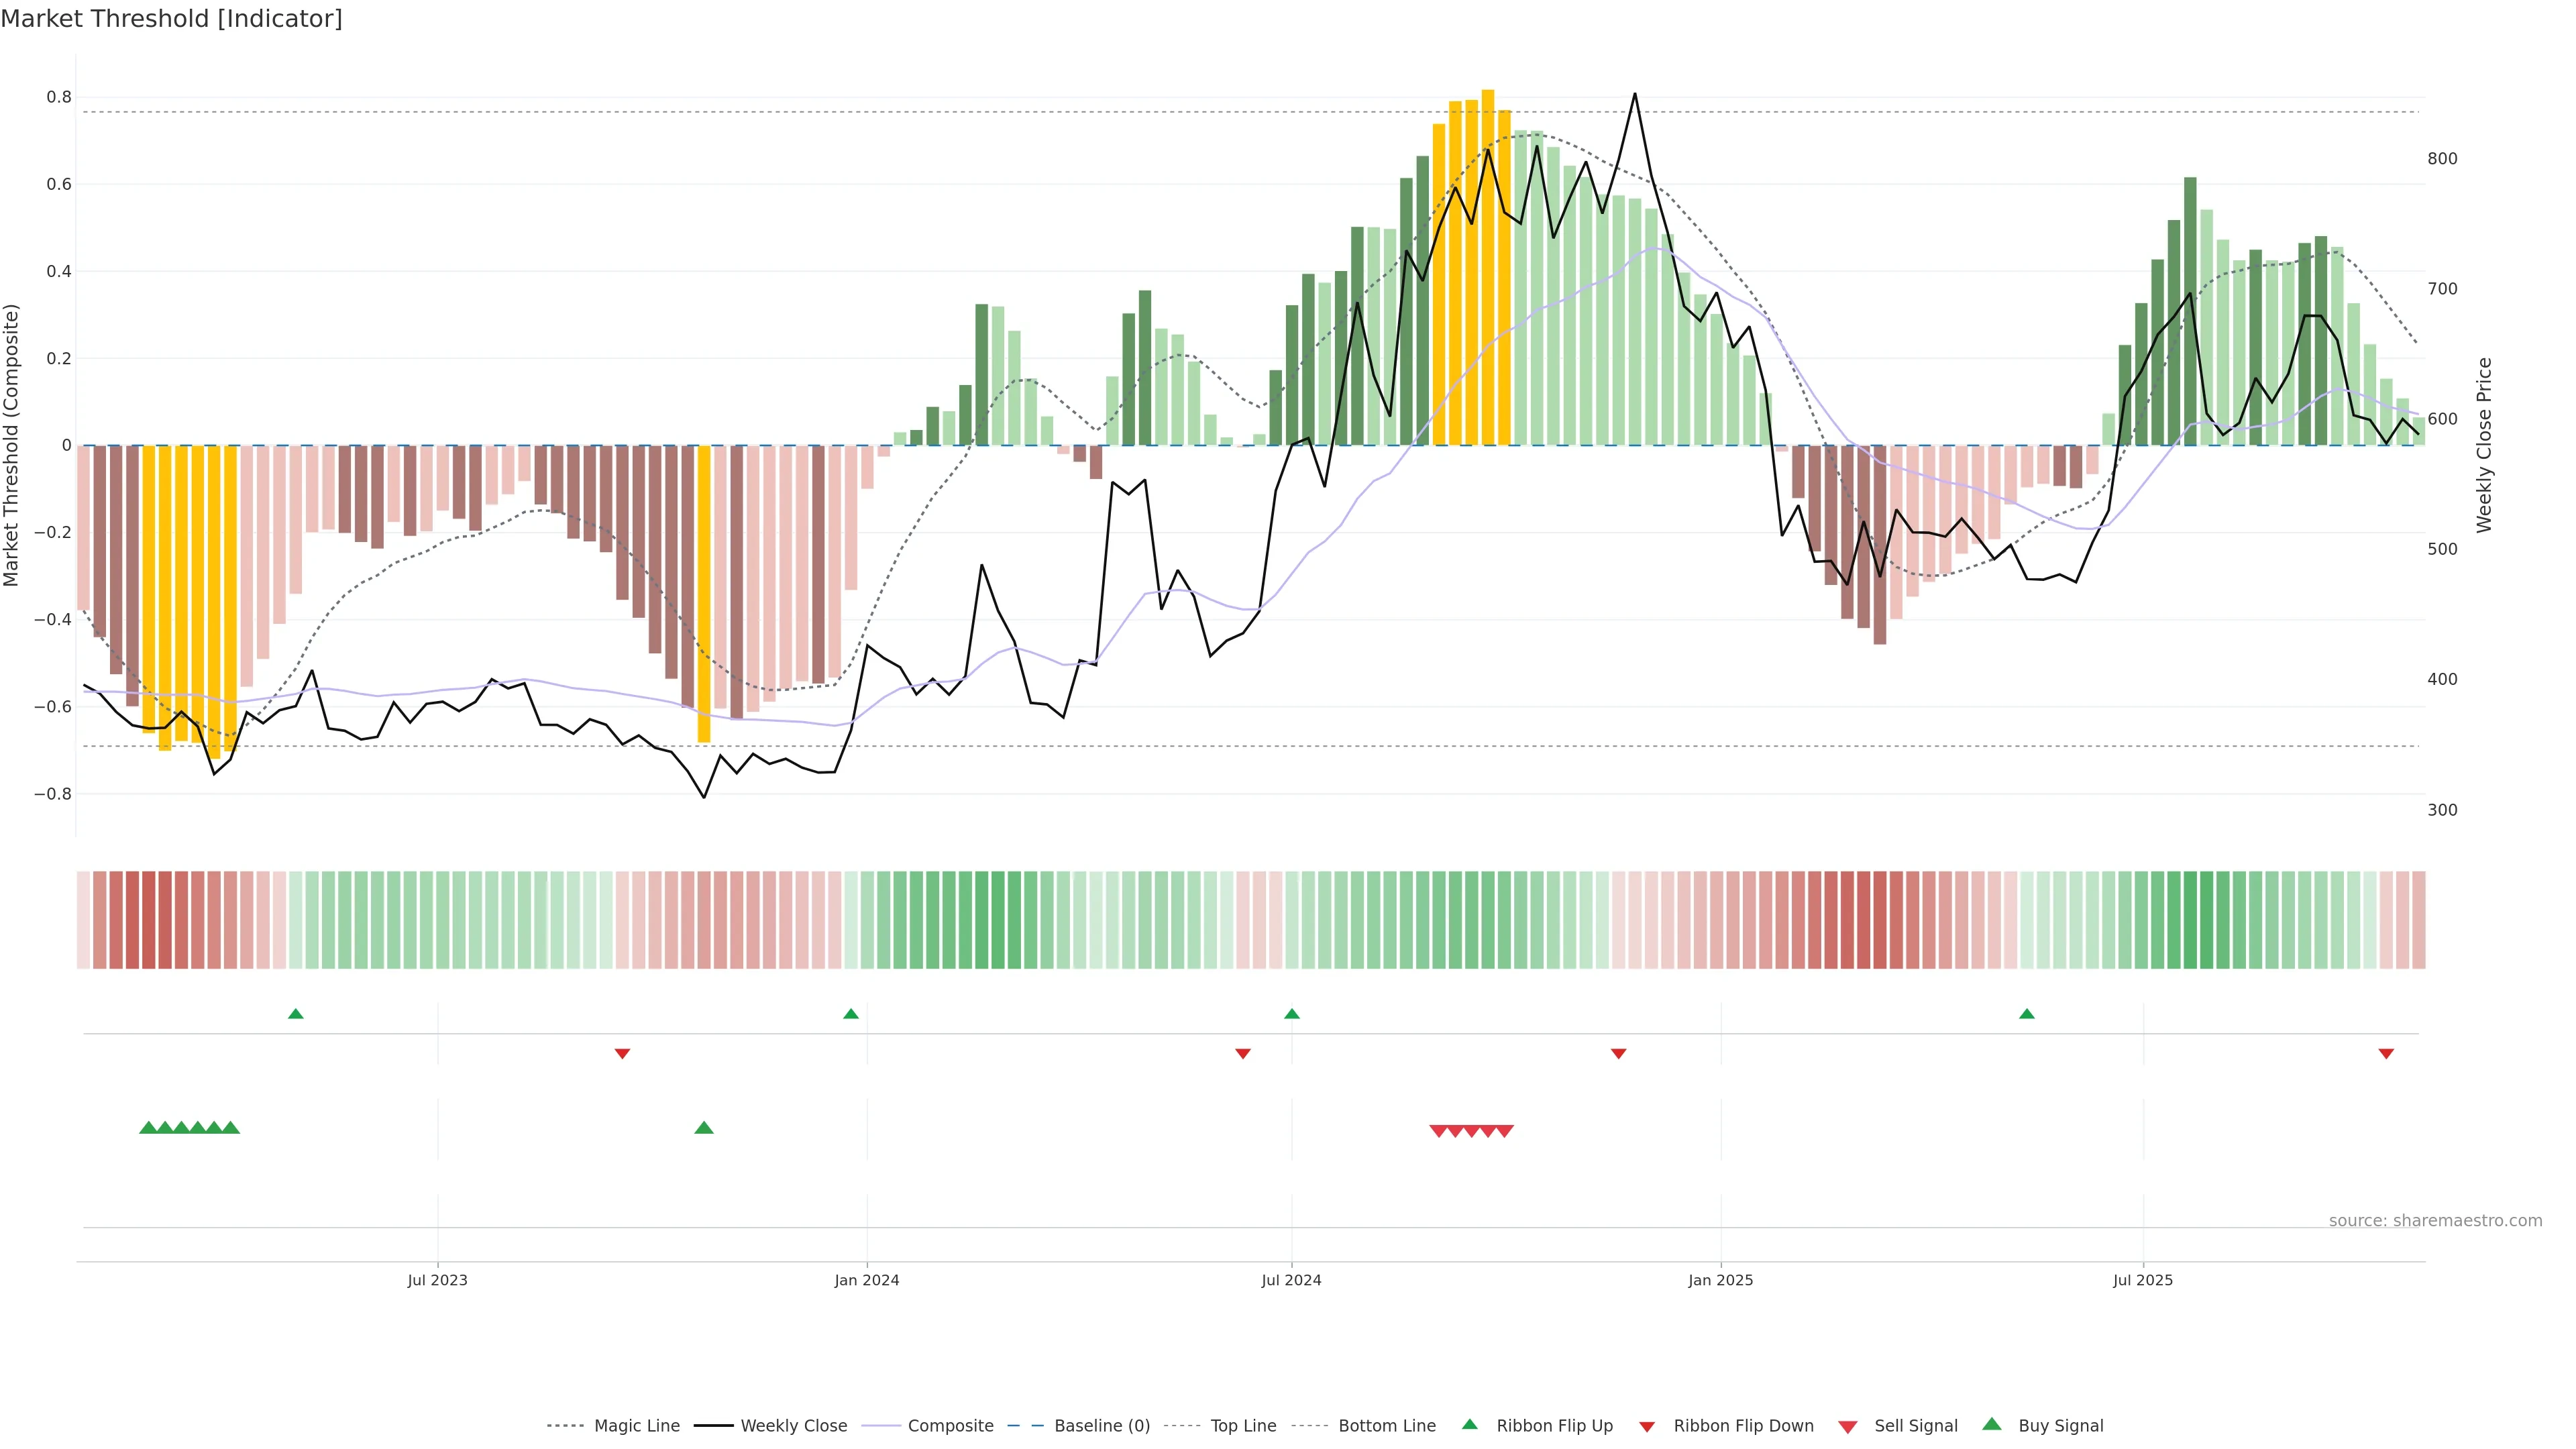
Task: Toggle the Magic Line legend entry
Action: tap(636, 1426)
